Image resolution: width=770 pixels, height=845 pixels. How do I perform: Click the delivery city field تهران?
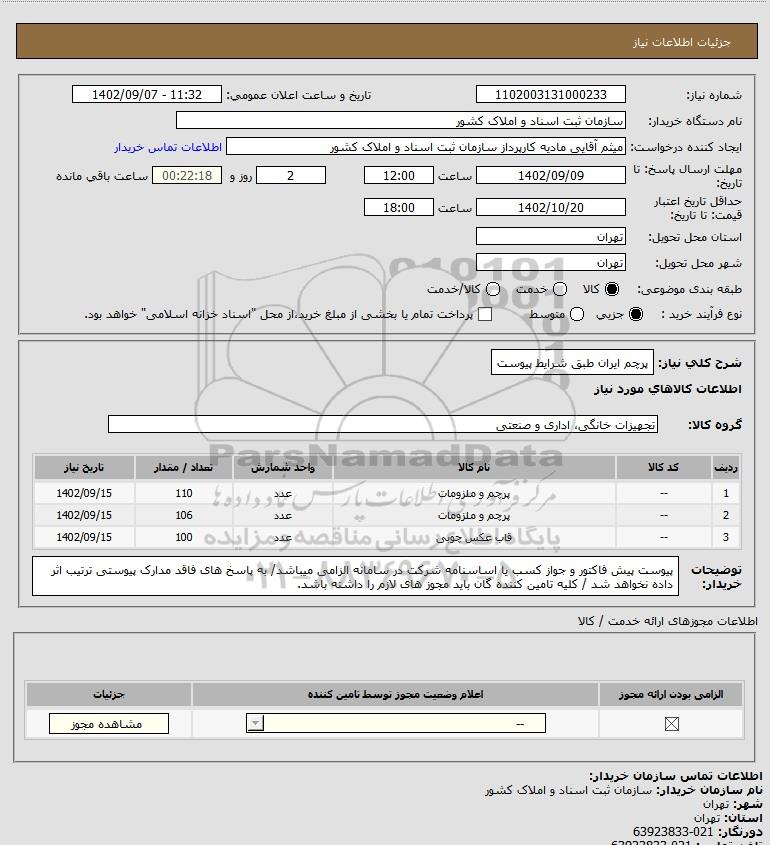[551, 263]
